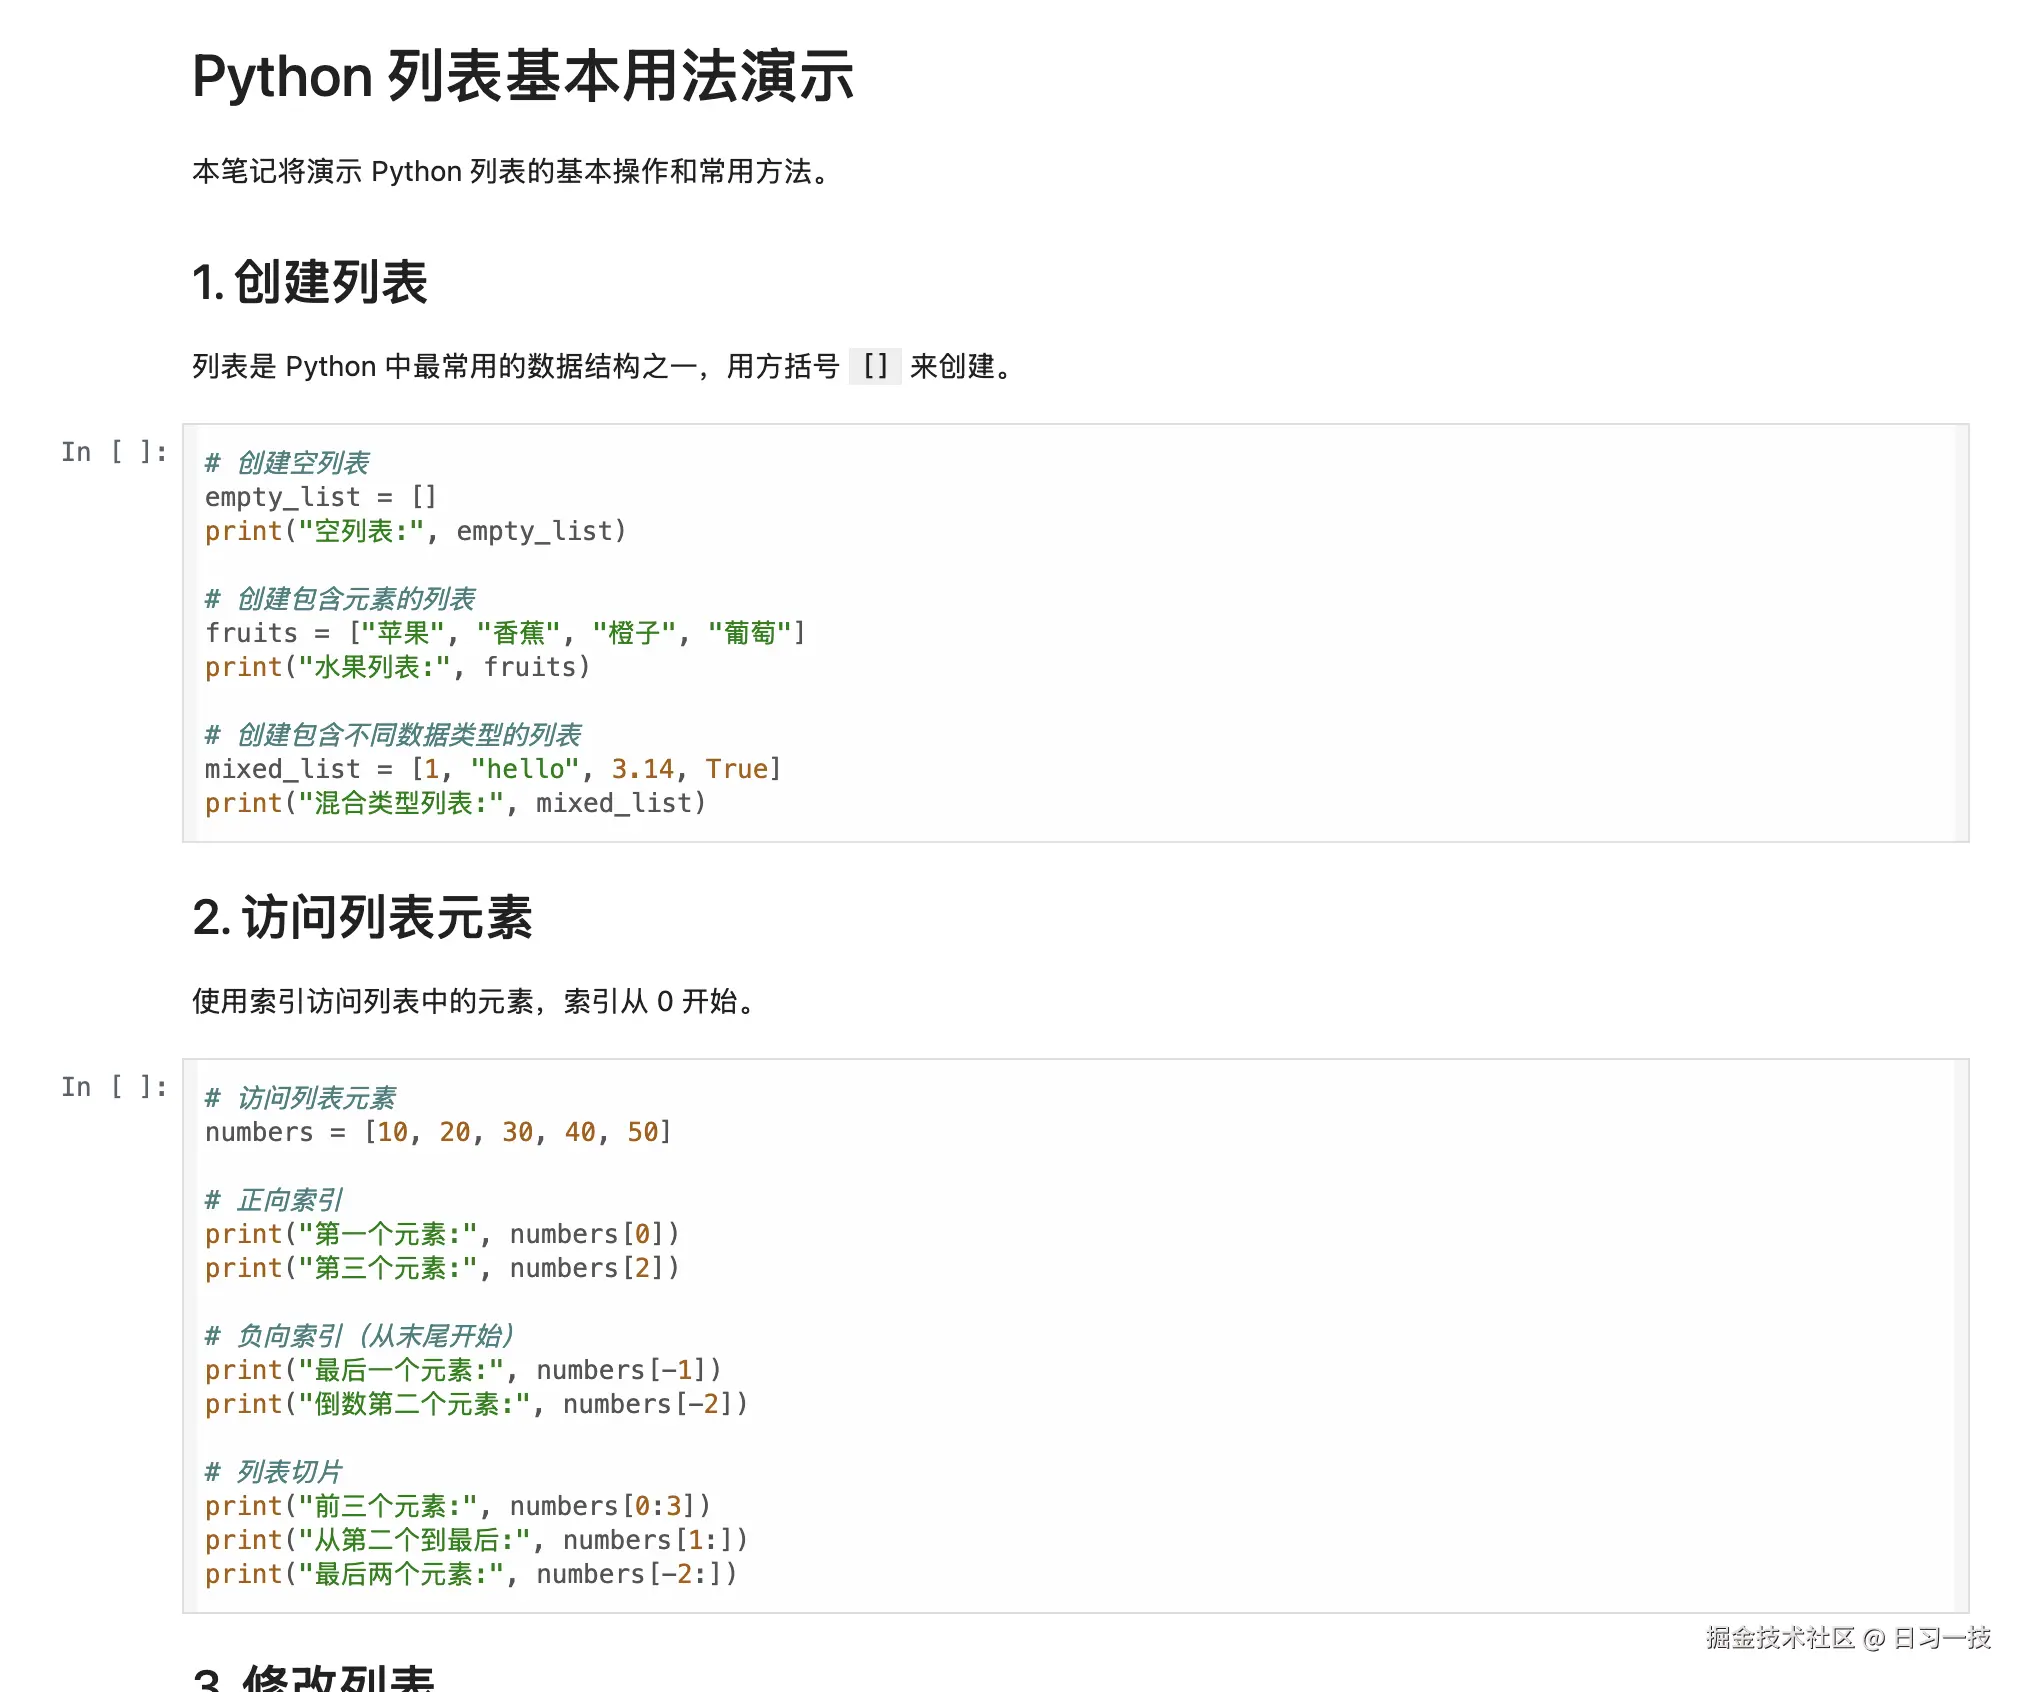The image size is (2032, 1692).
Task: Place cursor on 'empty_list = []' line
Action: coord(320,497)
